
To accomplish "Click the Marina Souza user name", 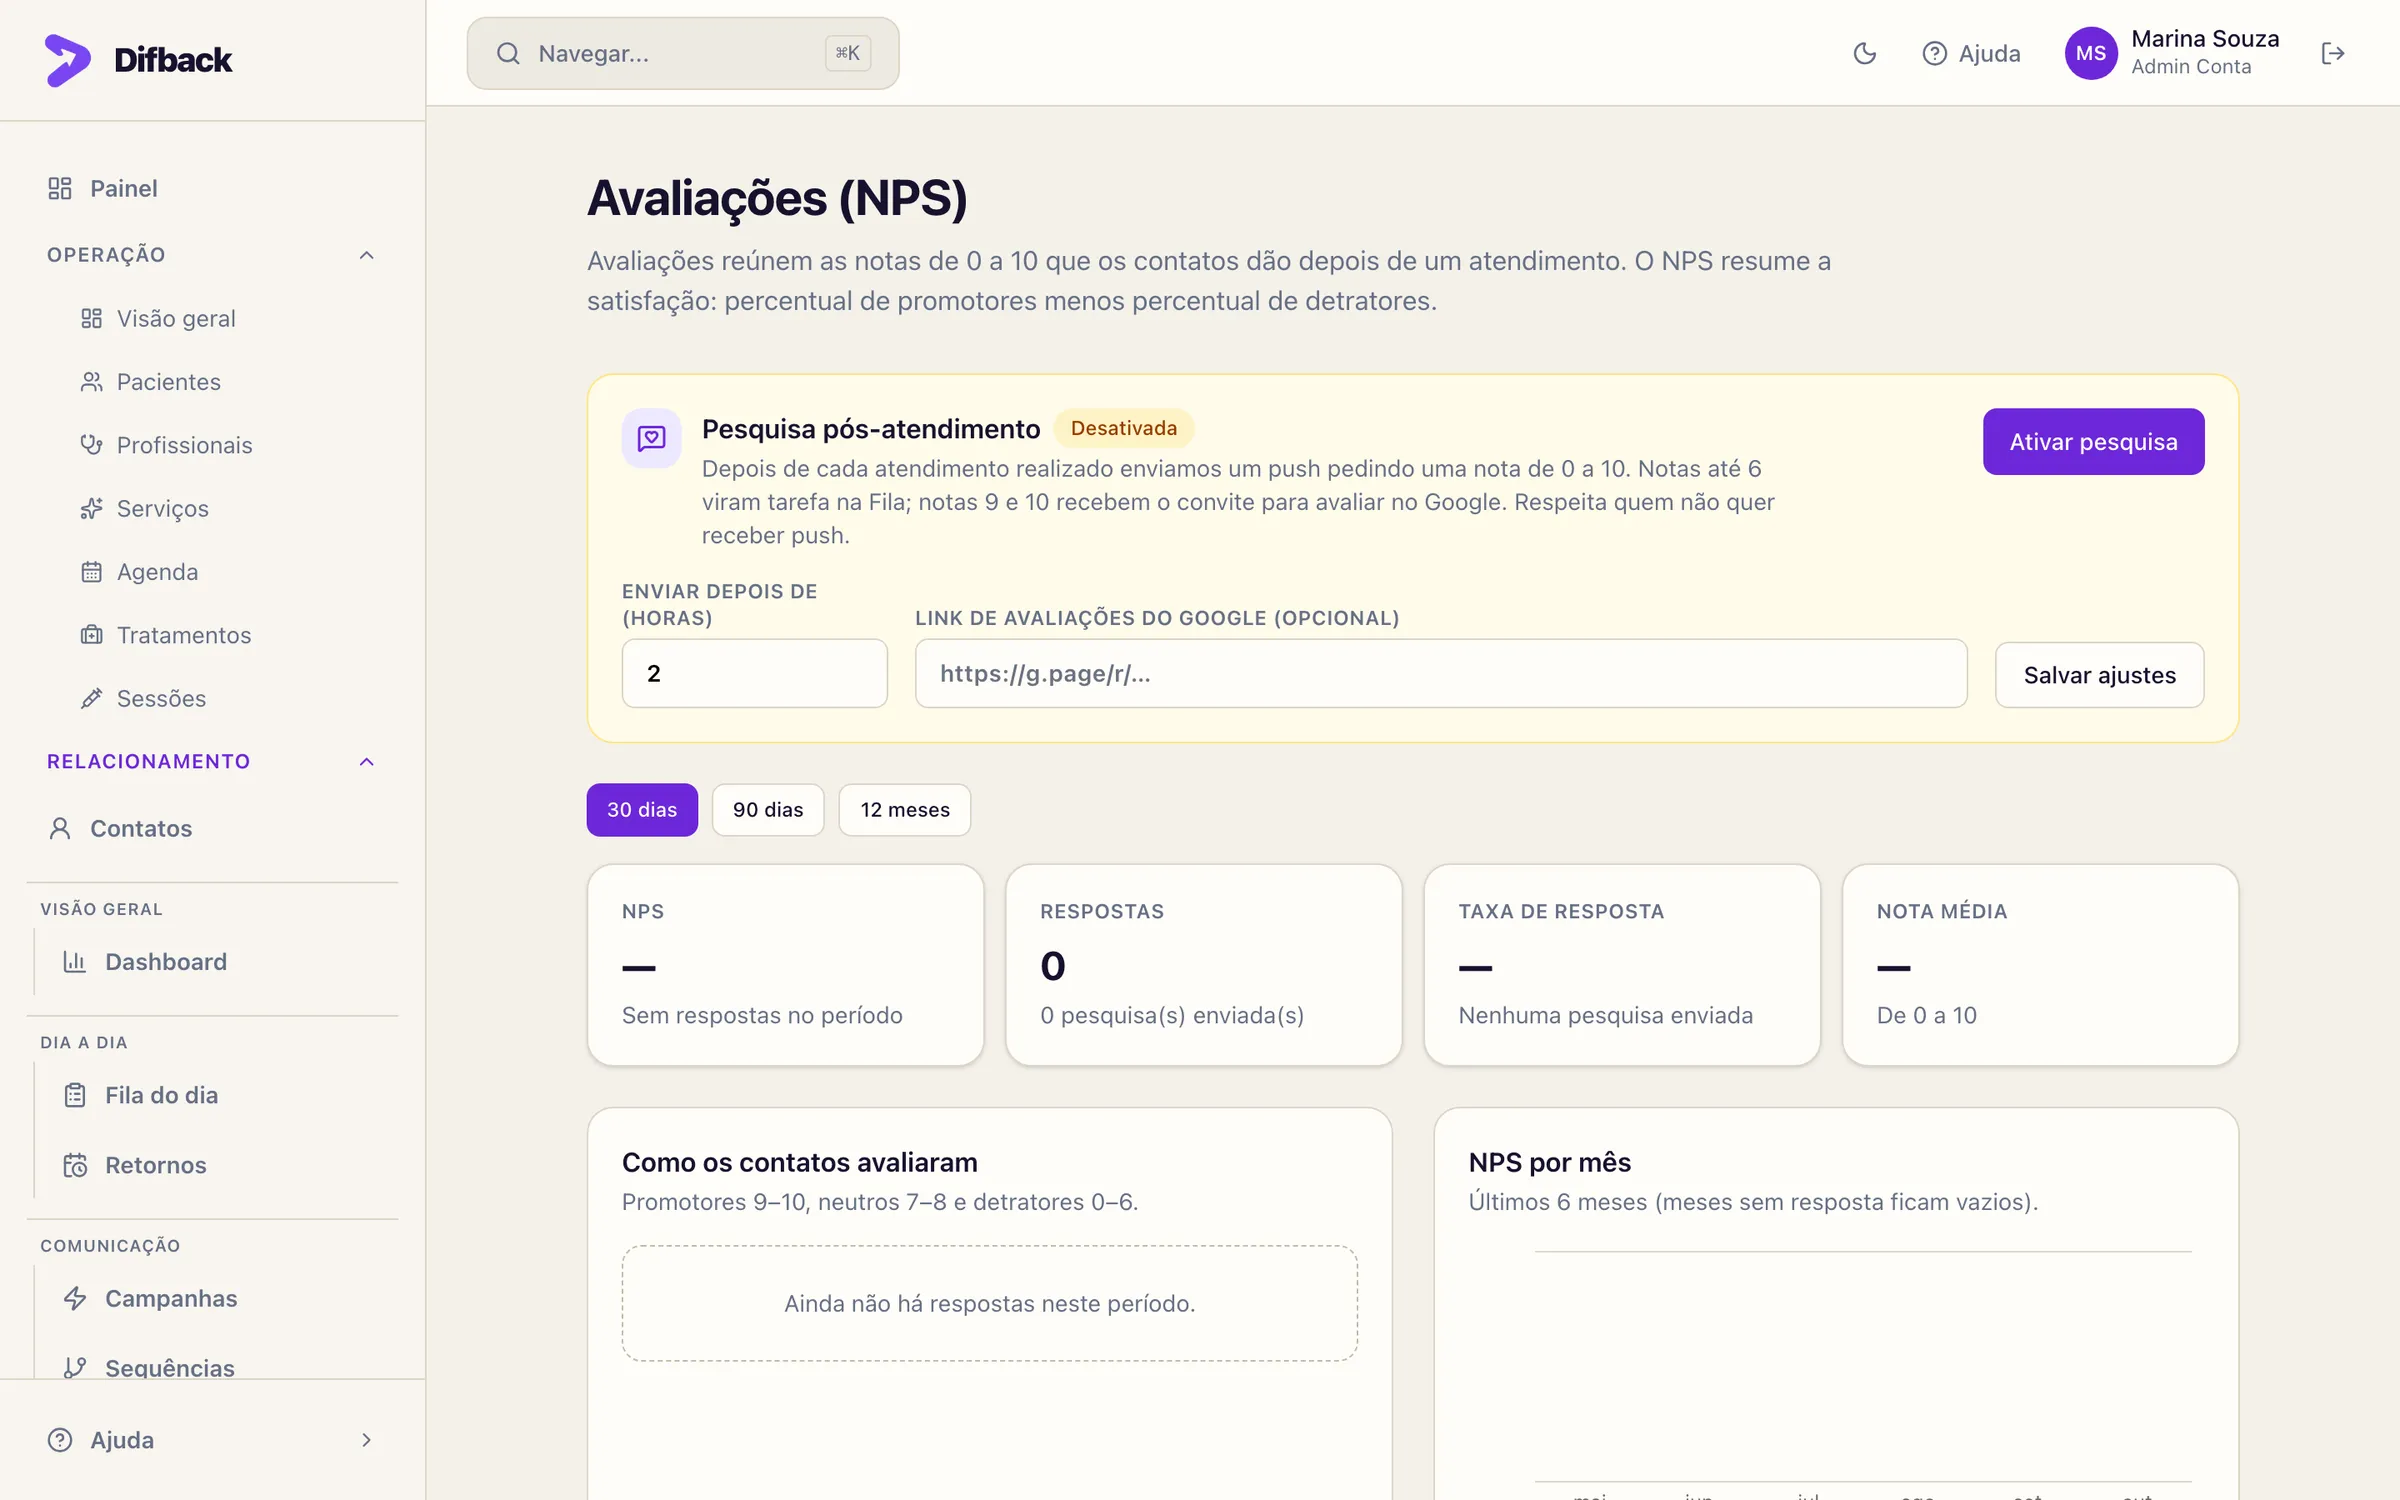I will [x=2205, y=38].
